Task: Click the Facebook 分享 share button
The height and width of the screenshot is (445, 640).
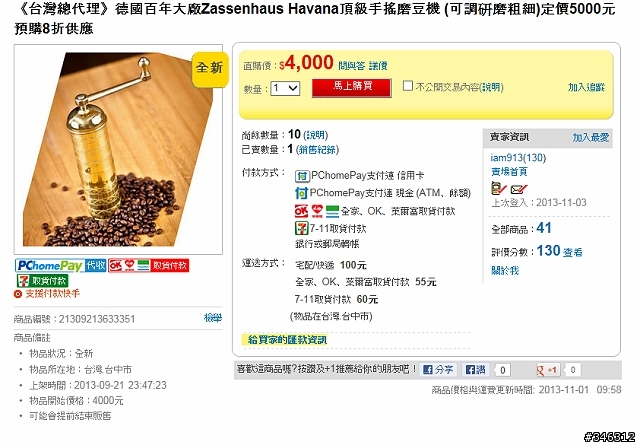Action: coord(438,370)
